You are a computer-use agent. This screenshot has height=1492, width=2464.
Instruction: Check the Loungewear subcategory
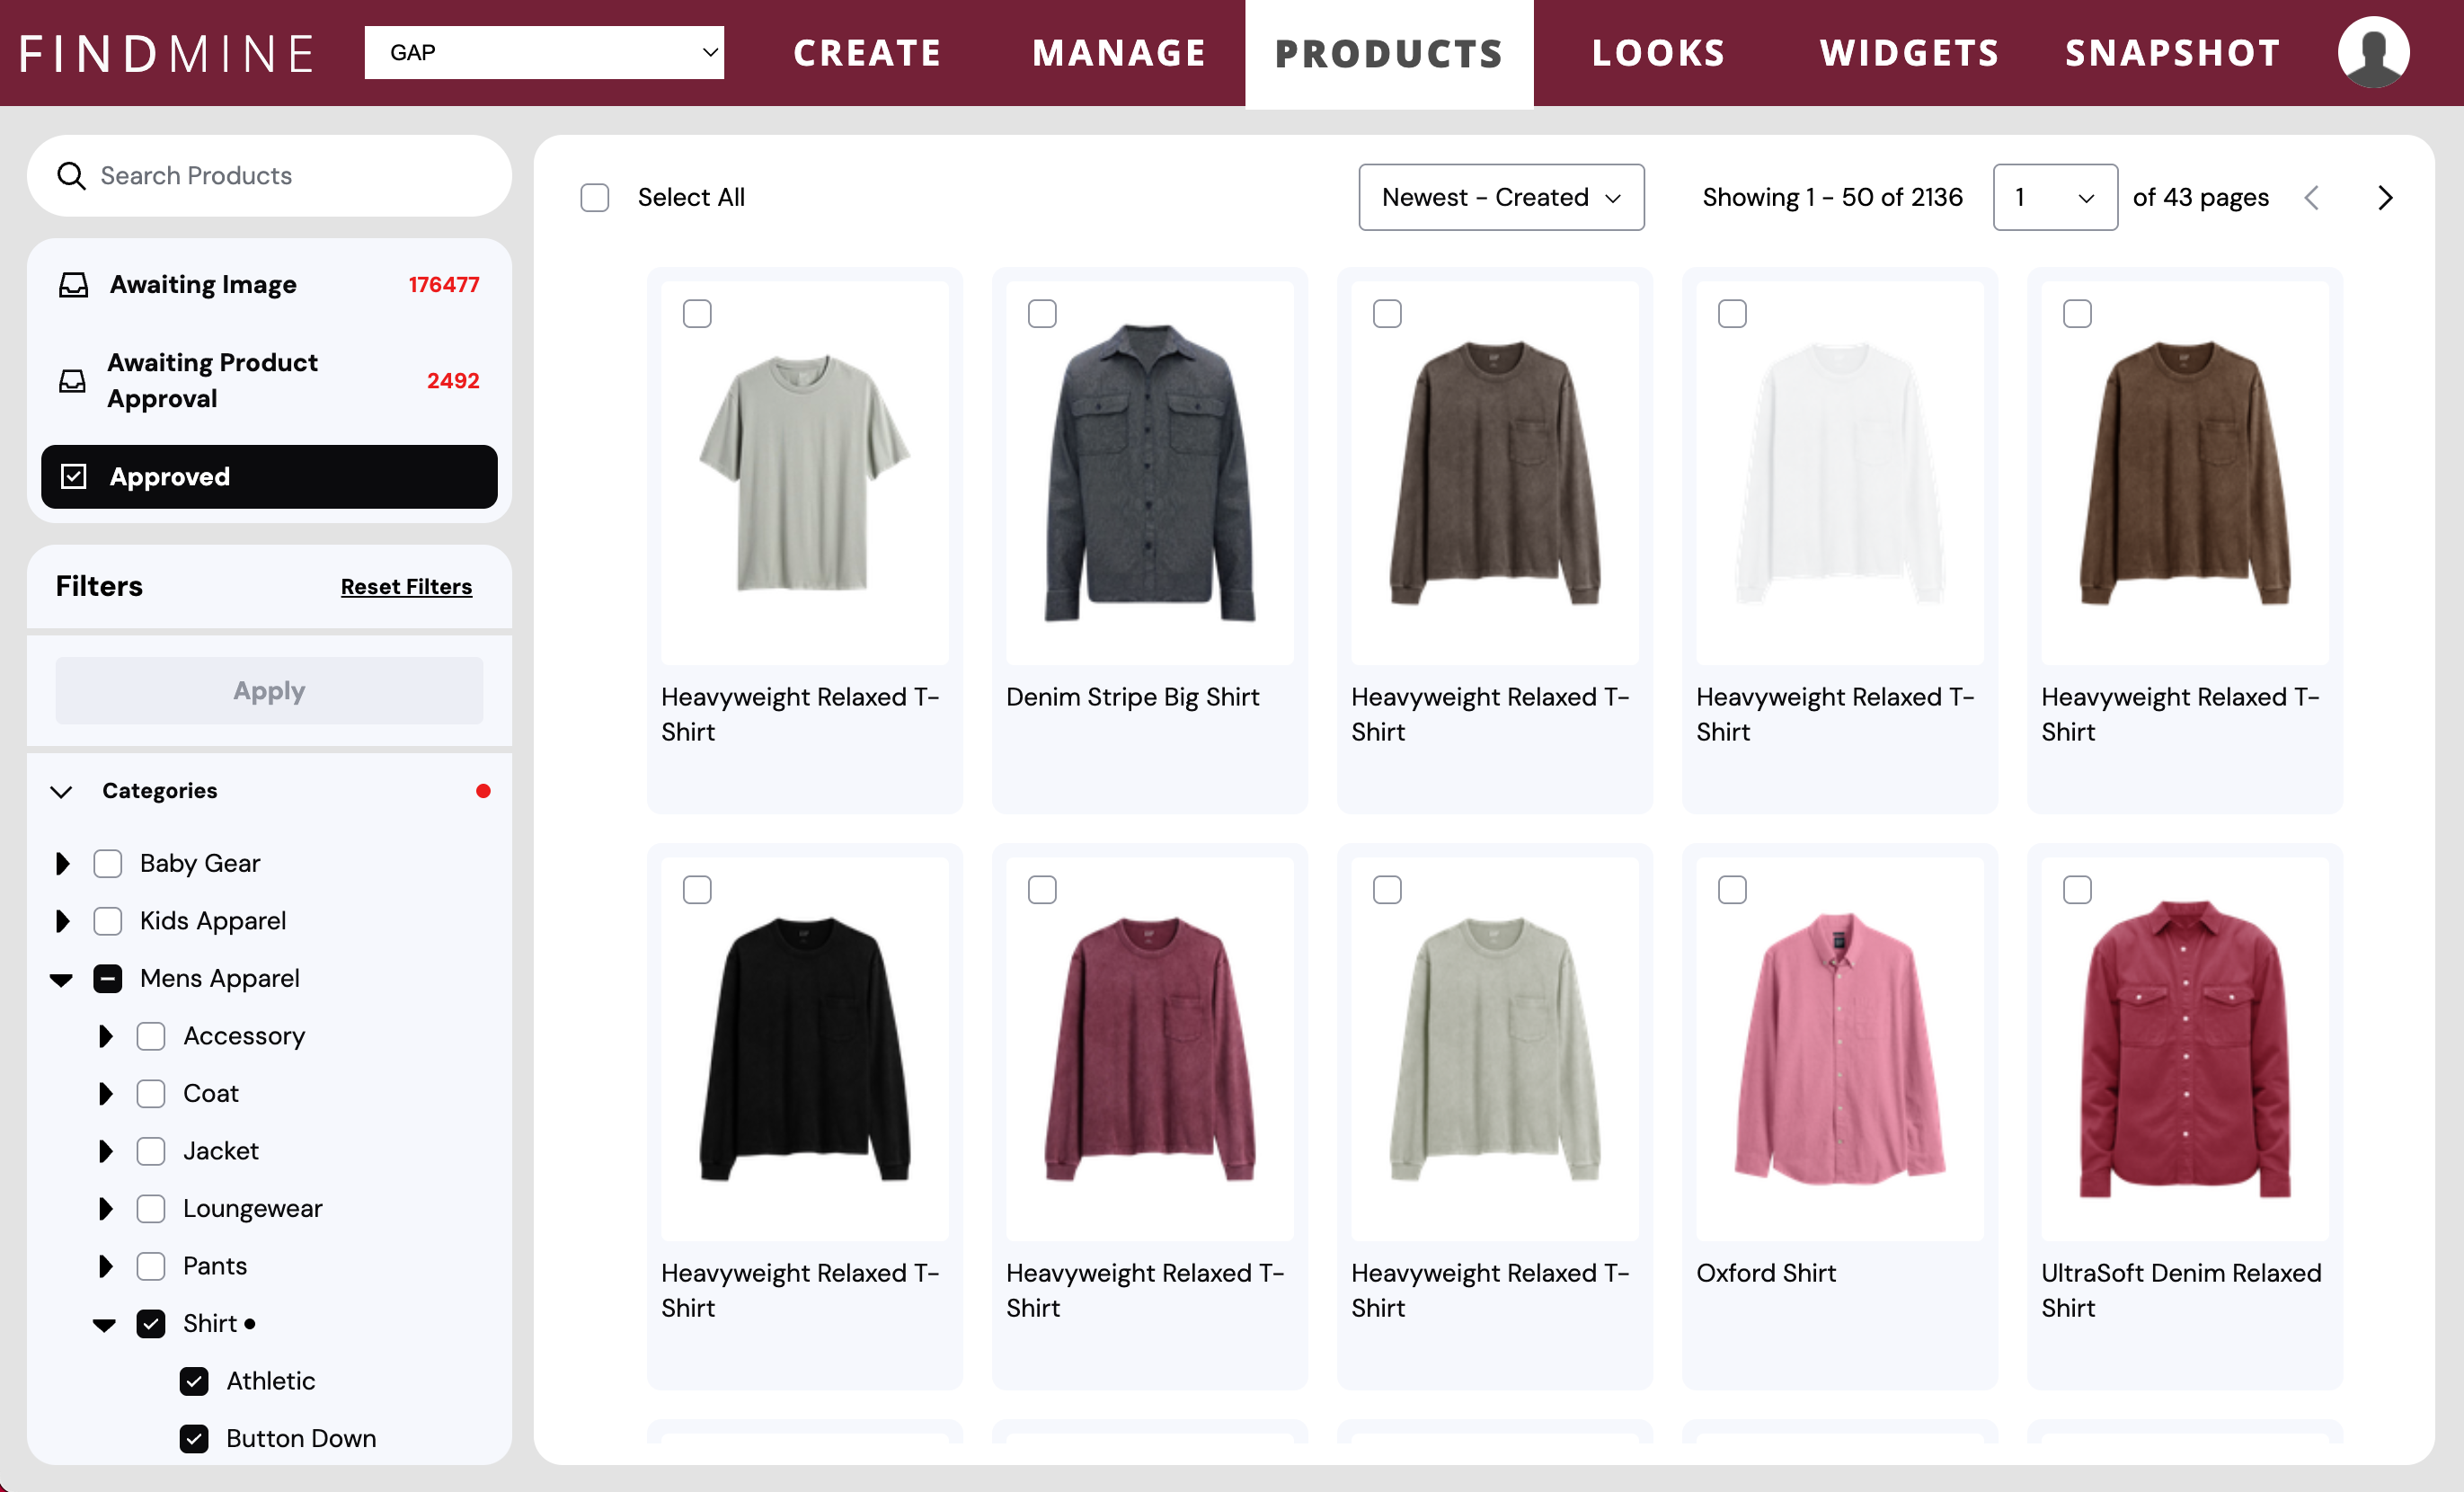click(151, 1208)
